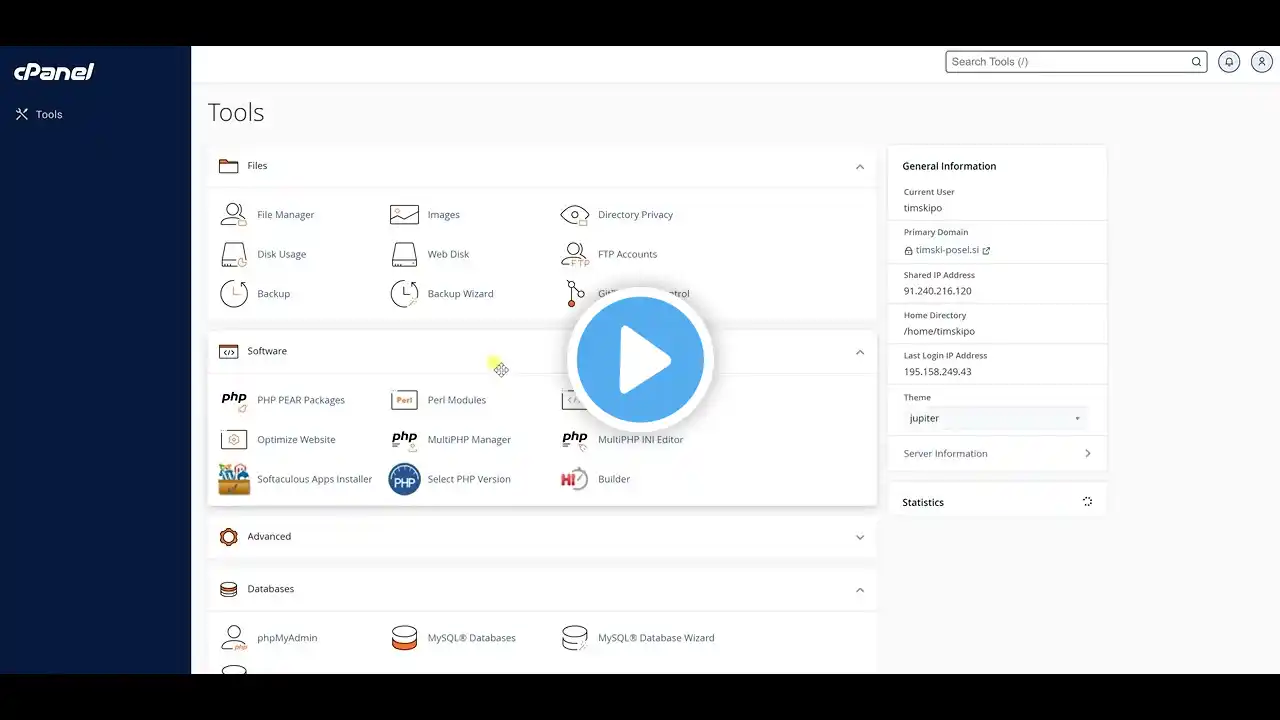The width and height of the screenshot is (1280, 720).
Task: Click the notifications bell icon
Action: [x=1229, y=62]
